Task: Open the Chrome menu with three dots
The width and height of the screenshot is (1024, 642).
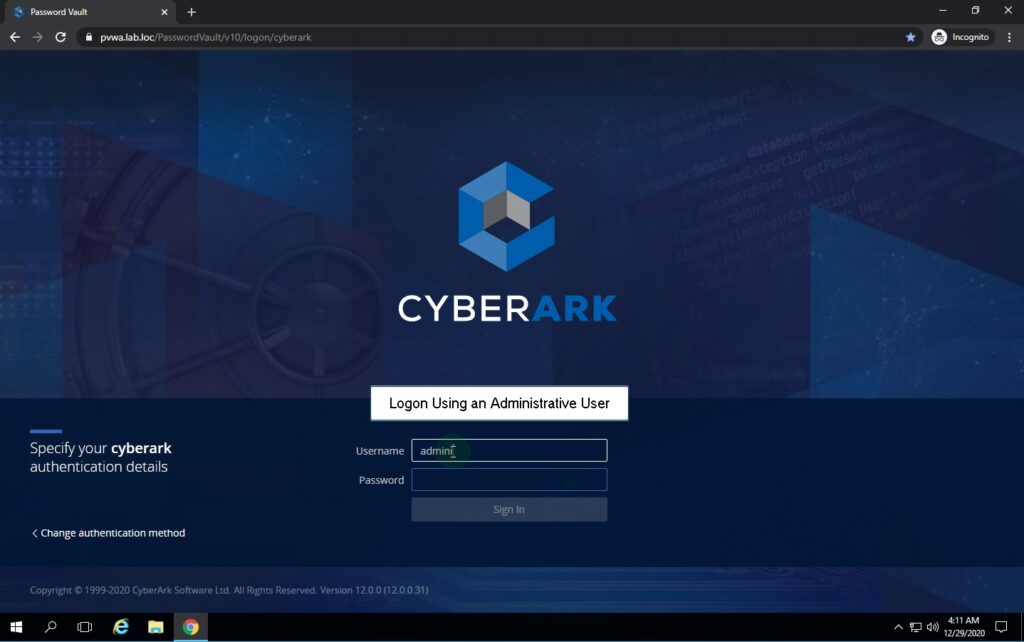Action: (x=1011, y=36)
